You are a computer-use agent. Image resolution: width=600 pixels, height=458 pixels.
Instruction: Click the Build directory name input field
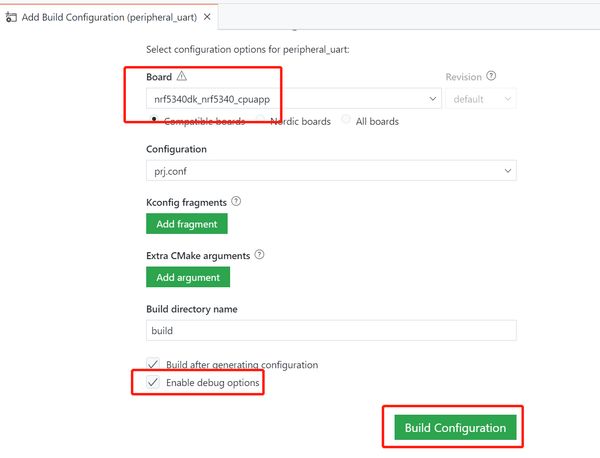(331, 330)
